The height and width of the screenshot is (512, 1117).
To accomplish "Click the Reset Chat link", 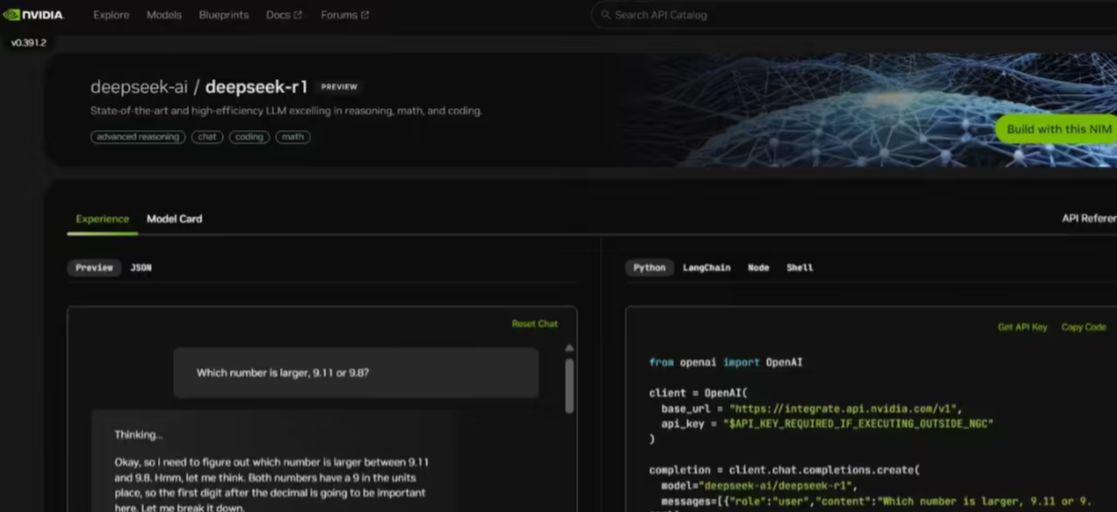I will [x=535, y=324].
